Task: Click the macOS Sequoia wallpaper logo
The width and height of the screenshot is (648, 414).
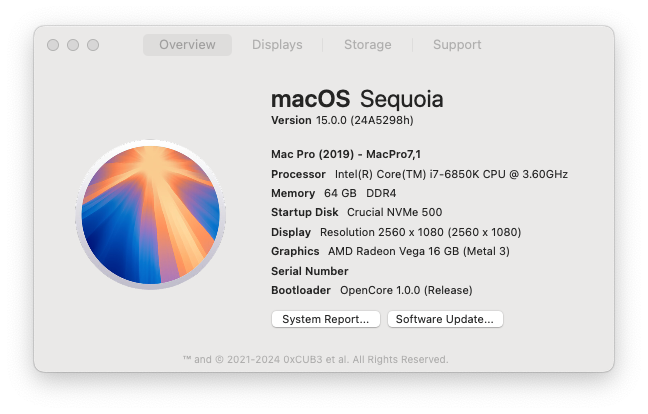Action: point(149,214)
